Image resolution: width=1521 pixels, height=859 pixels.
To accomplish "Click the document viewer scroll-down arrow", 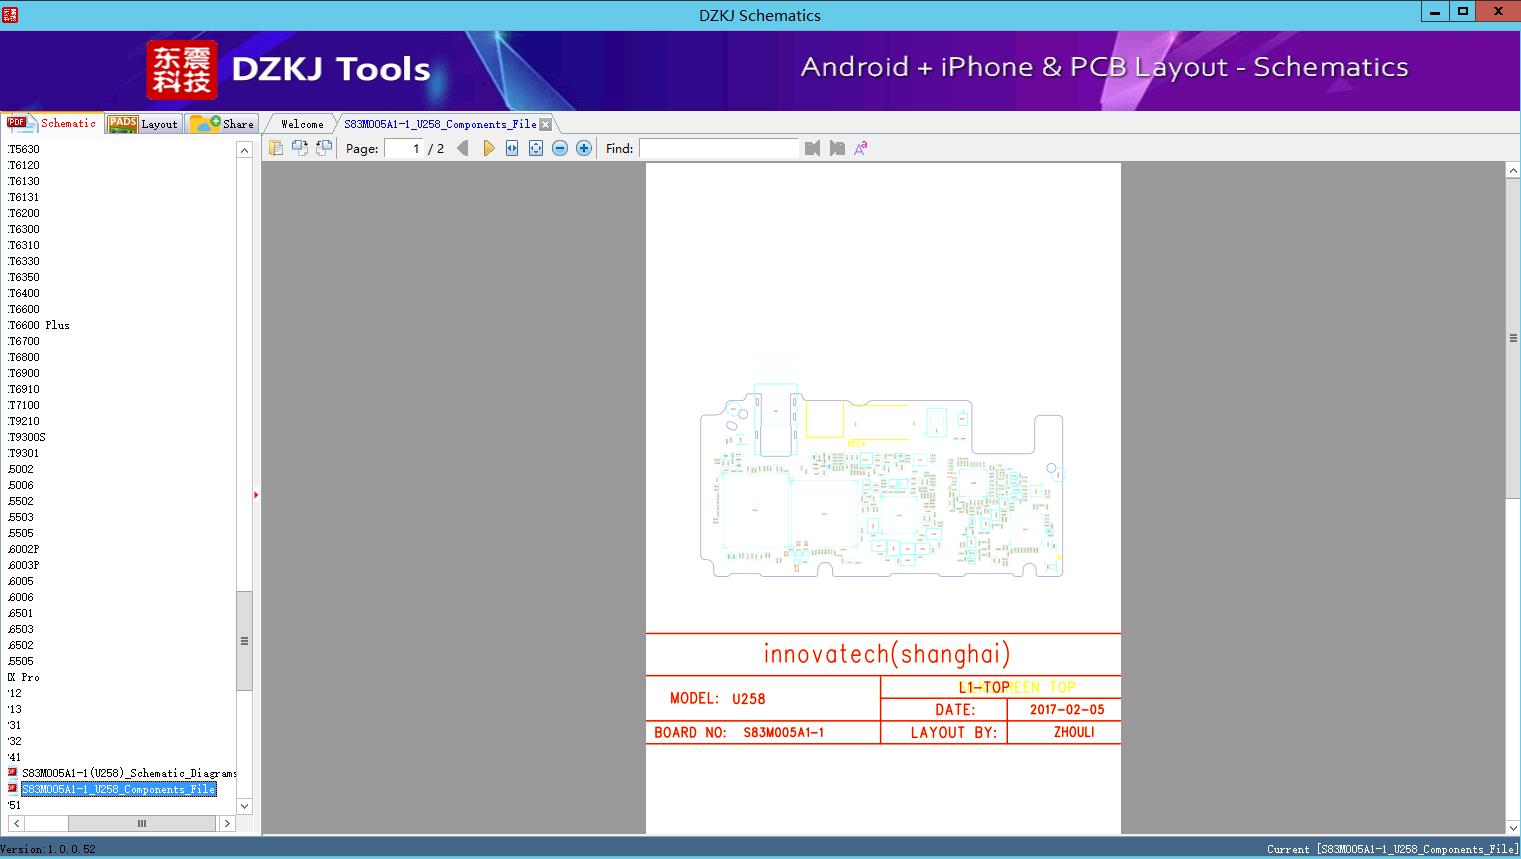I will pyautogui.click(x=1513, y=827).
